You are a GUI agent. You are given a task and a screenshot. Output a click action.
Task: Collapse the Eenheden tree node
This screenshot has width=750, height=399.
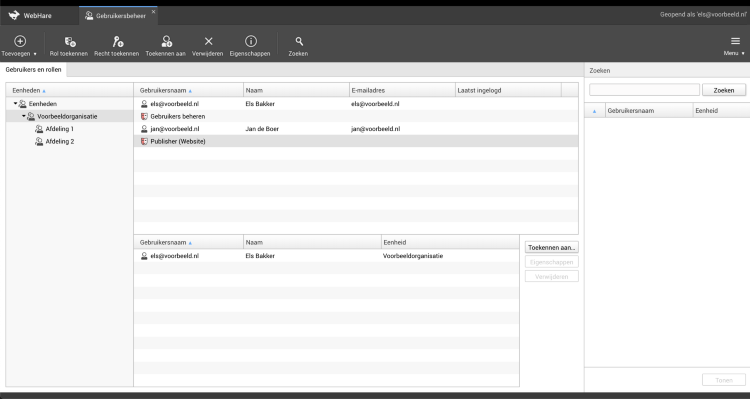point(15,103)
